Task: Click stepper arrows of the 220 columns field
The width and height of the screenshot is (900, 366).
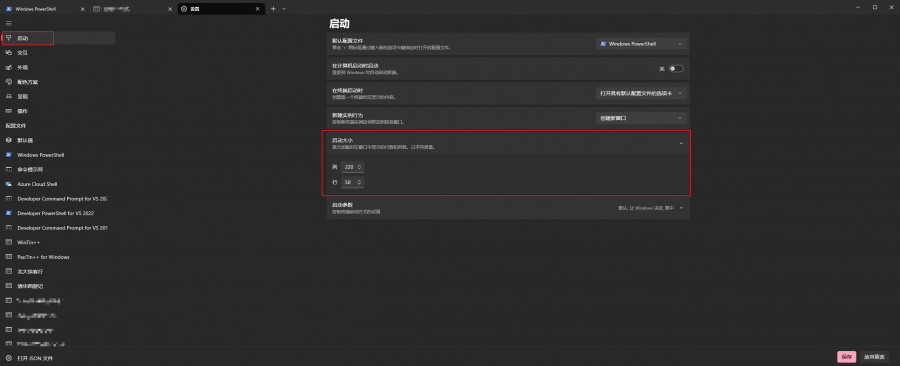Action: [x=359, y=167]
